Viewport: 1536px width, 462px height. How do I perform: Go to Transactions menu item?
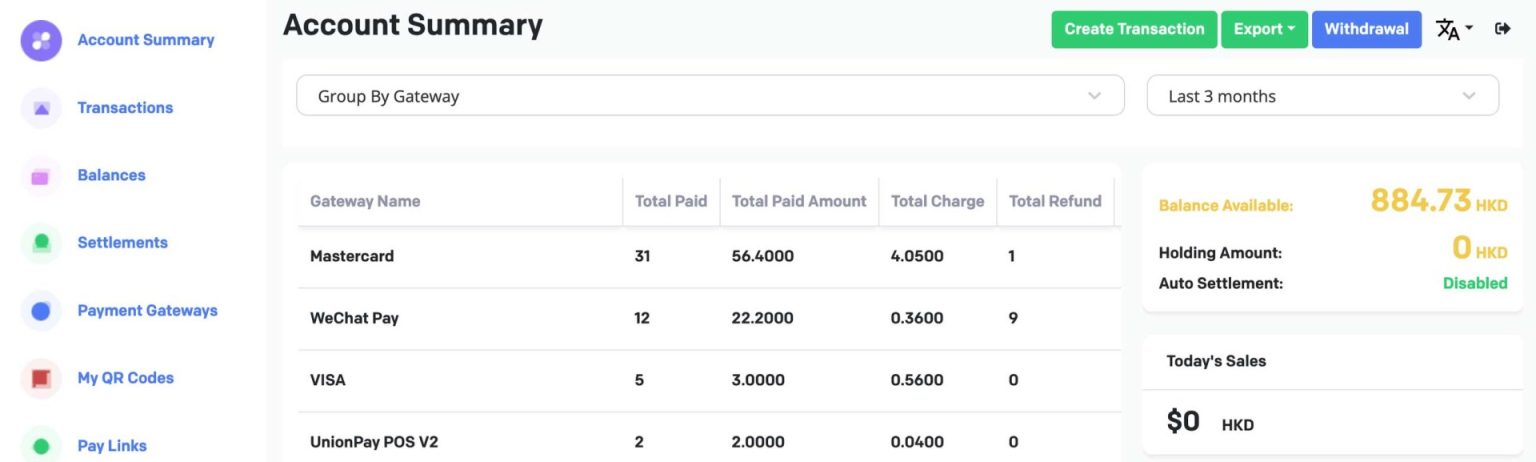[125, 108]
